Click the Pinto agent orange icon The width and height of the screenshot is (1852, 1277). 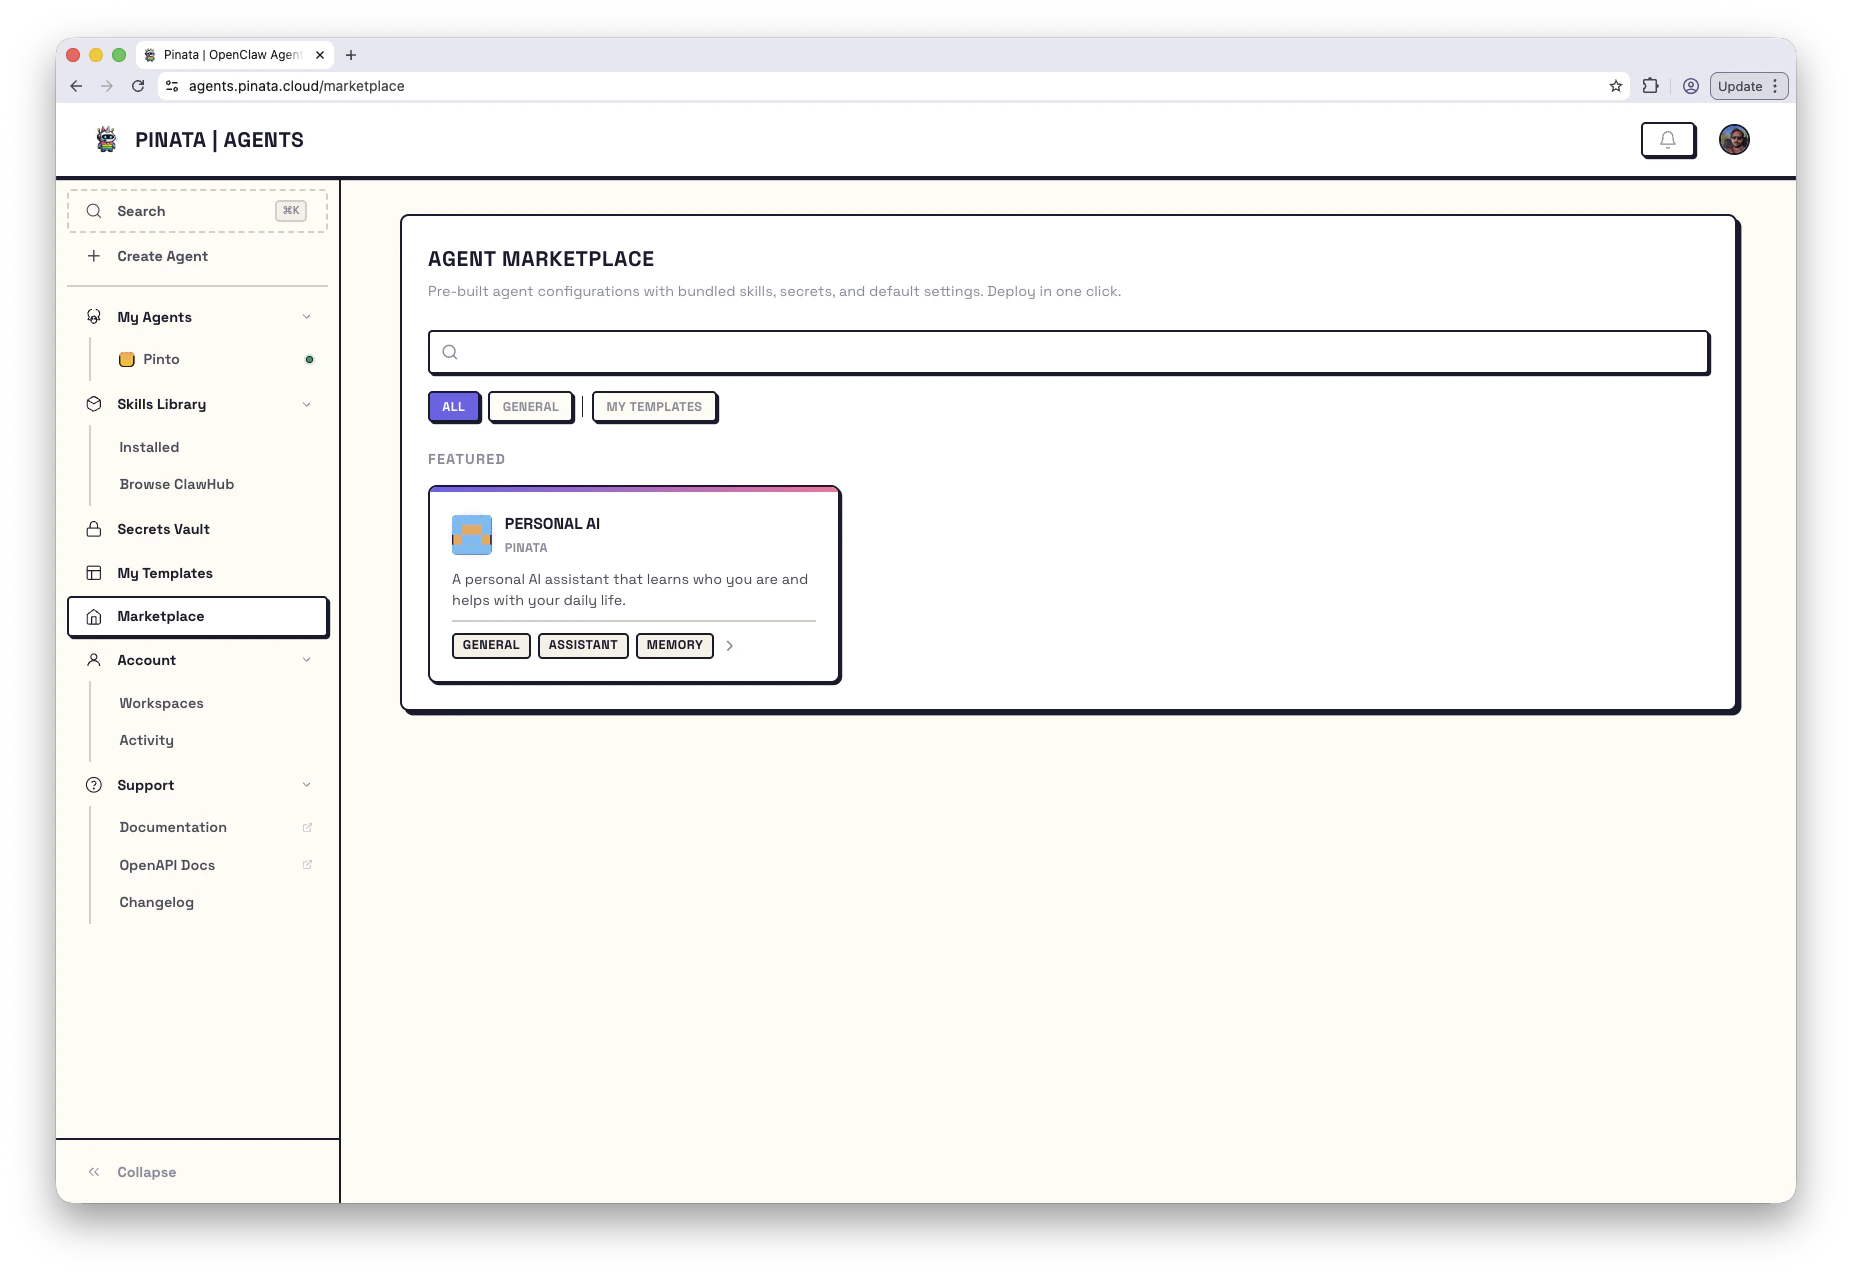click(x=127, y=359)
